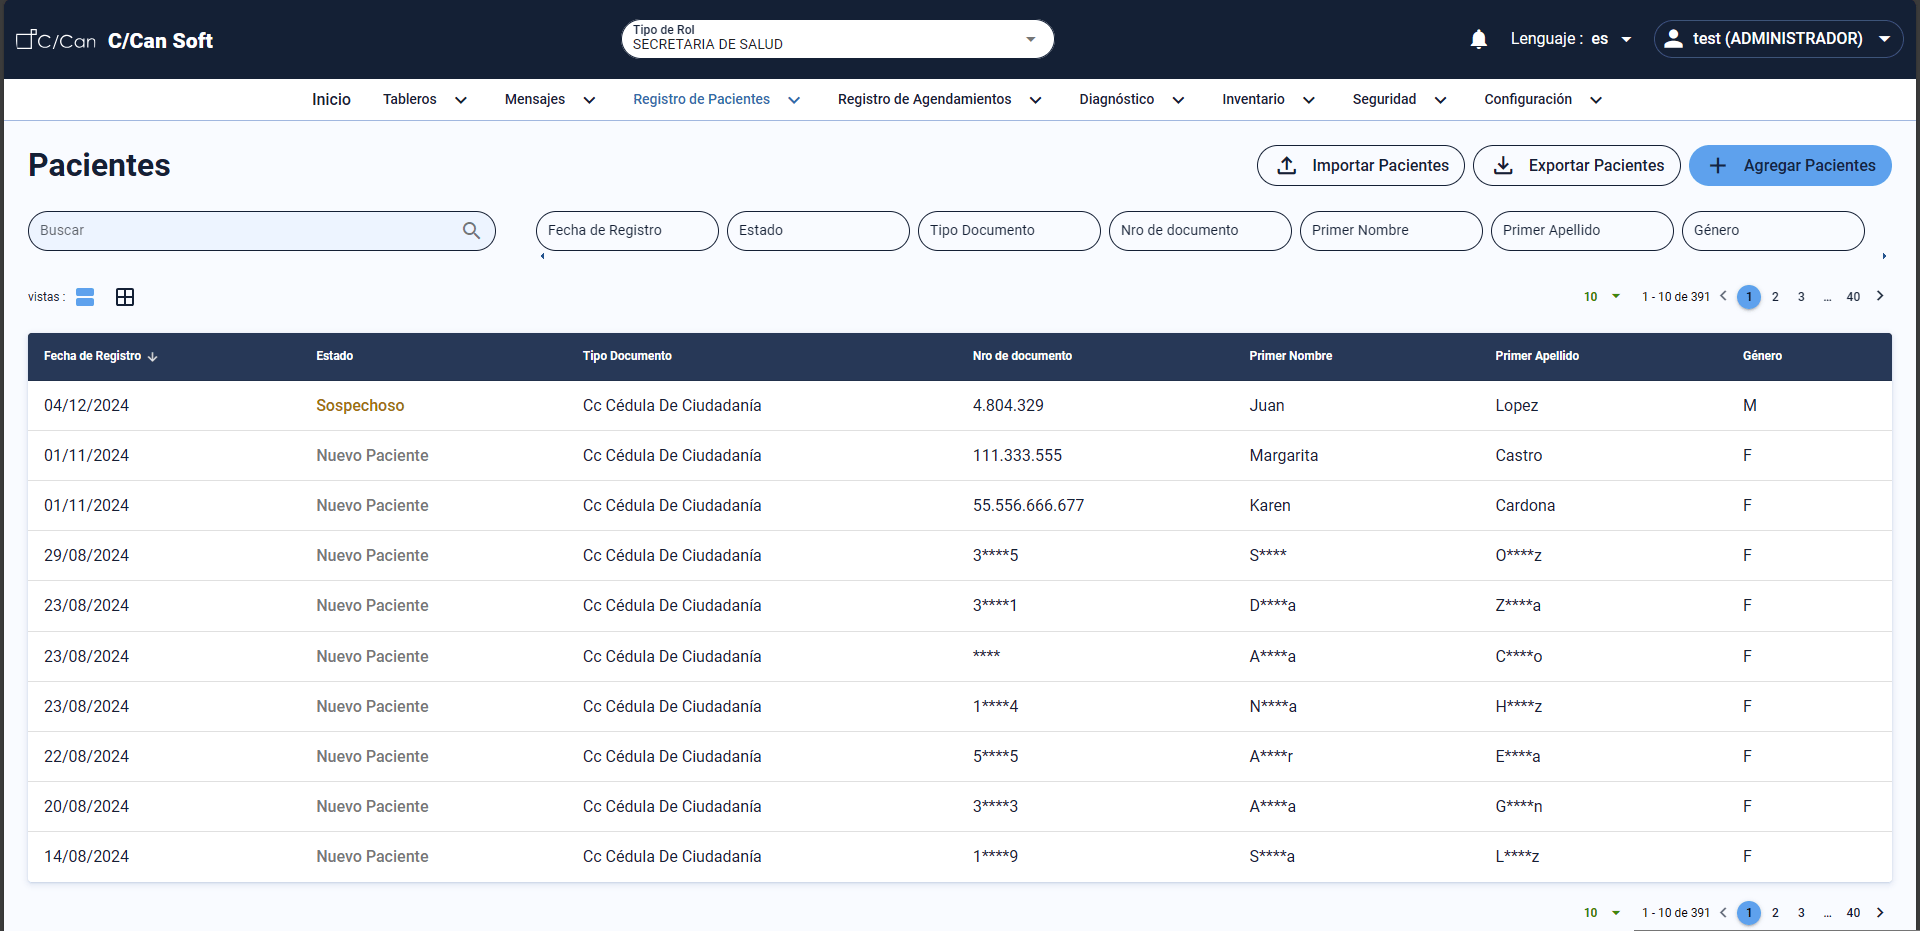
Task: Go to page 40 in bottom pagination
Action: click(x=1853, y=913)
